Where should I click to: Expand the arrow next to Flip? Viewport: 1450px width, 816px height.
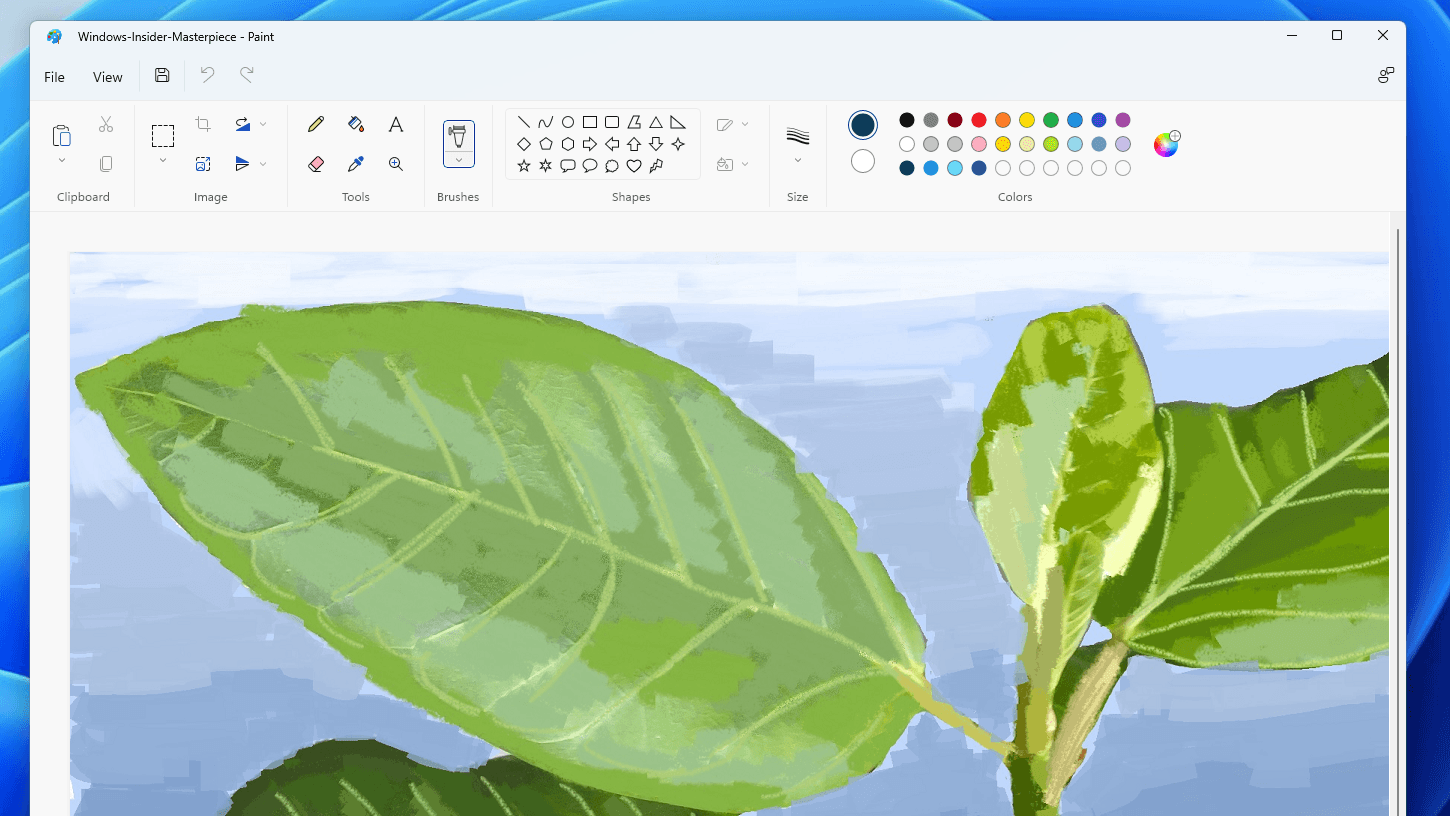coord(263,164)
